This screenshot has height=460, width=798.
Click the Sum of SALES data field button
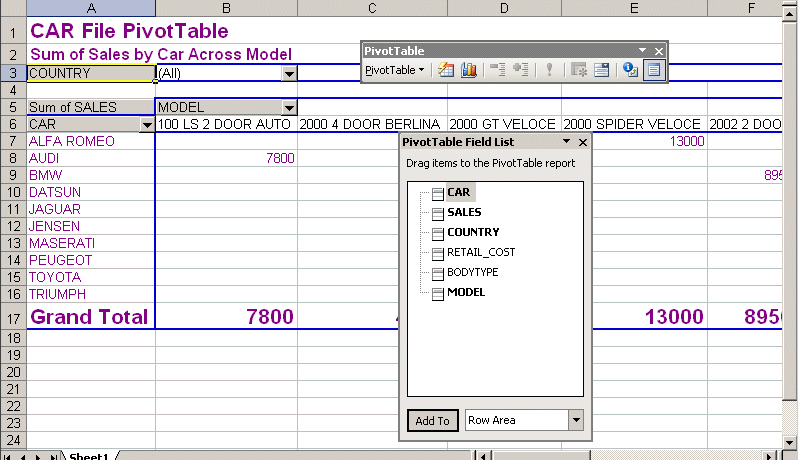pos(91,107)
